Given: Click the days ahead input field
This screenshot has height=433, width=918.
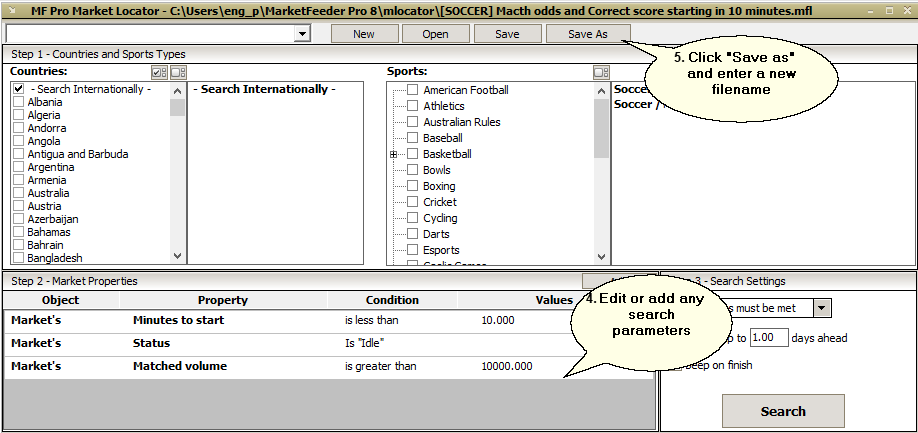Looking at the screenshot, I should (769, 338).
